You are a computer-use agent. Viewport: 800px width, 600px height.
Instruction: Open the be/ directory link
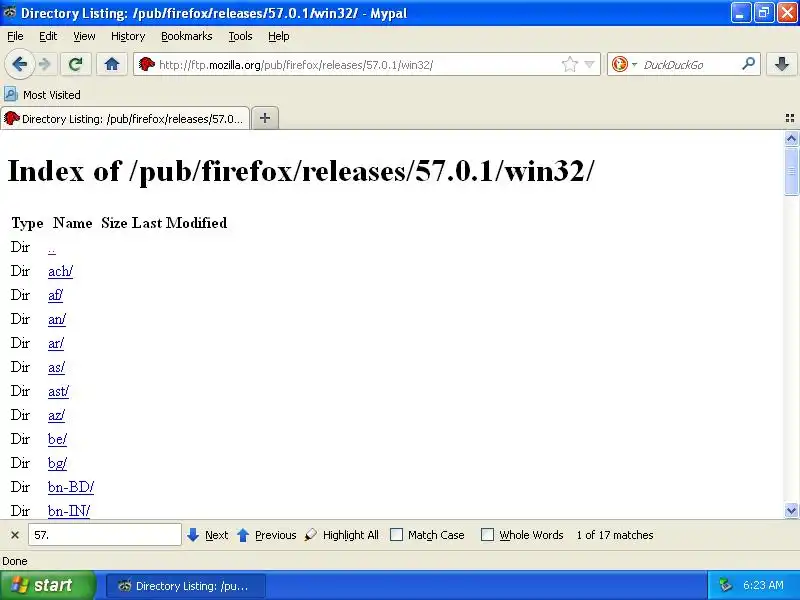pos(57,439)
